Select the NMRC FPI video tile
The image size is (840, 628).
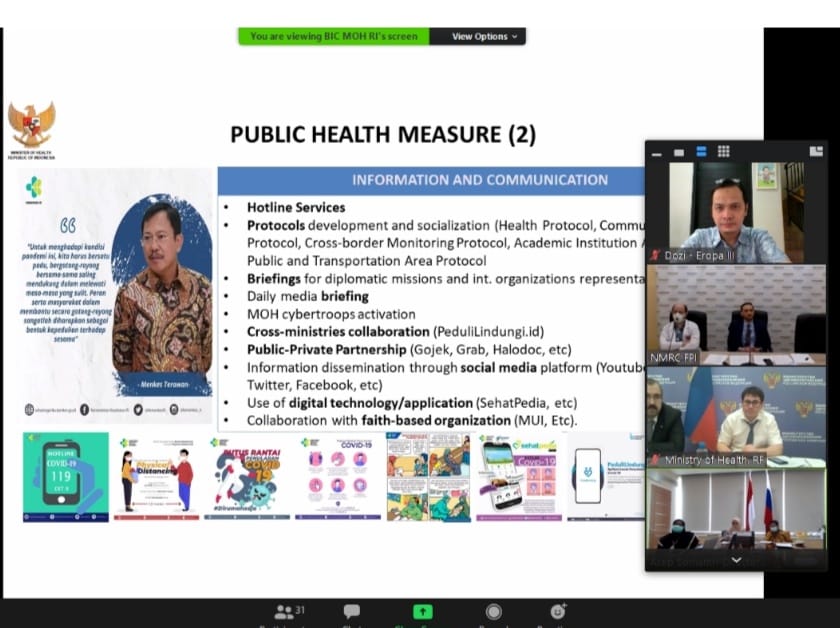click(x=737, y=315)
